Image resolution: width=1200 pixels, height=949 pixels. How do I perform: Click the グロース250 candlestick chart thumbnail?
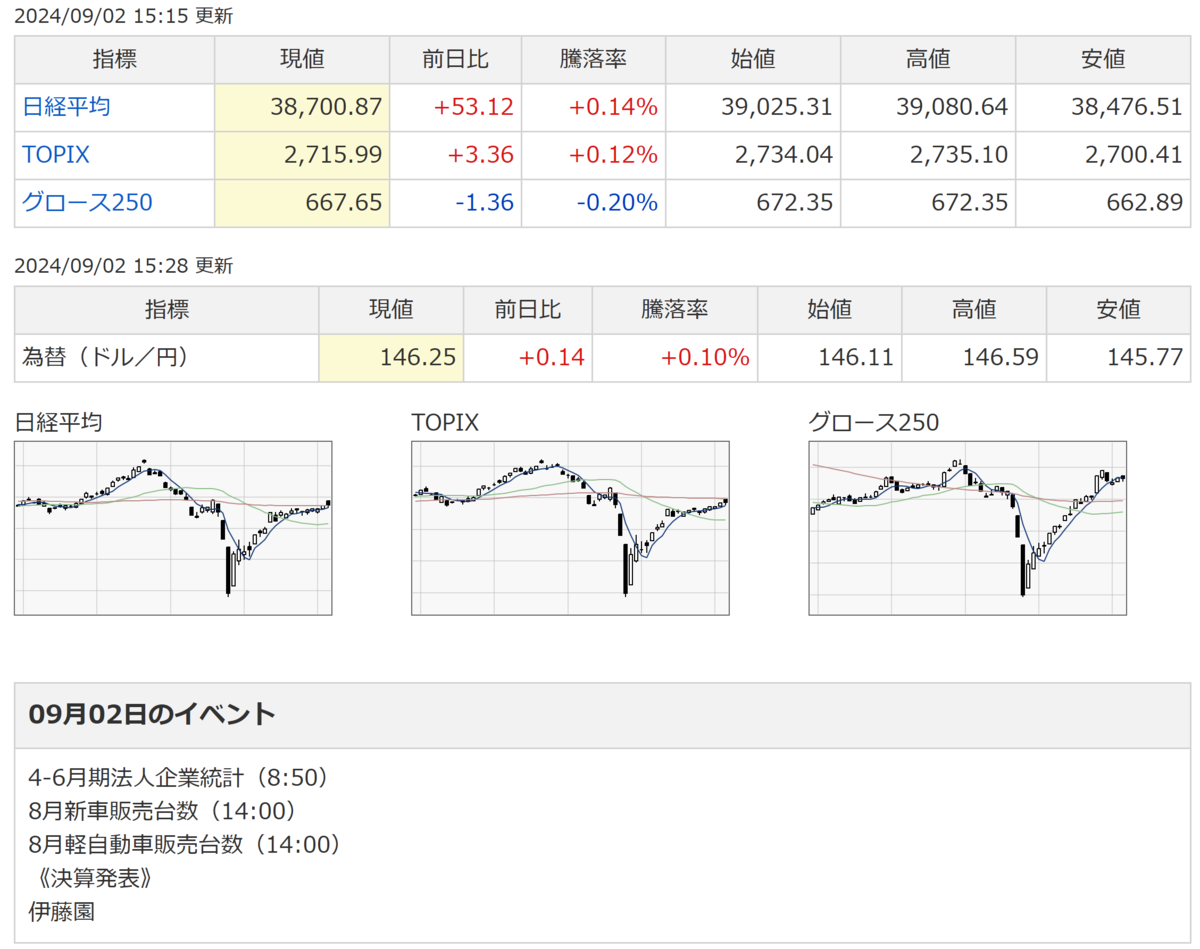[x=967, y=528]
